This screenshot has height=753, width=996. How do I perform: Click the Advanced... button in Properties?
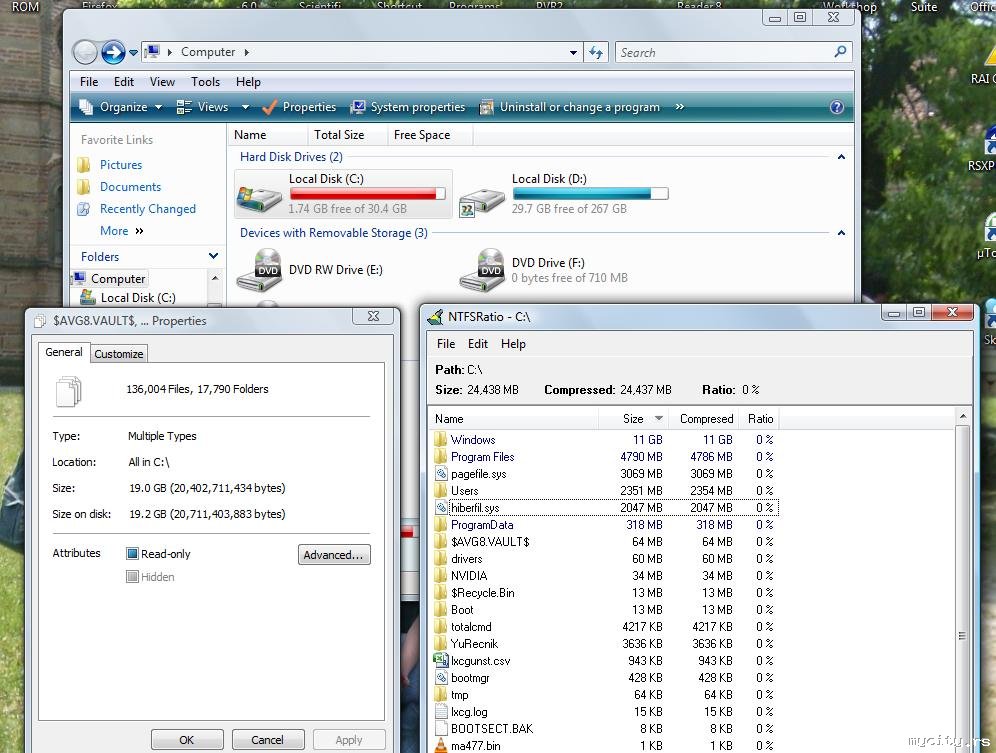tap(334, 555)
